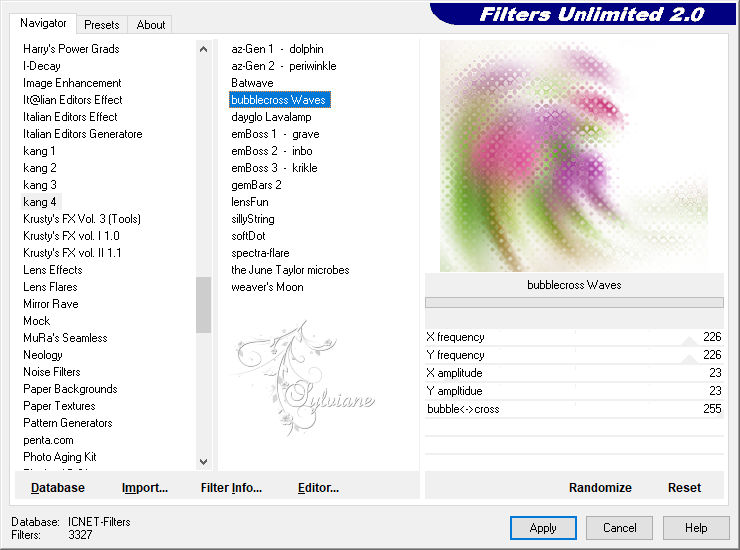The height and width of the screenshot is (550, 740).
Task: Select the I-Decay category
Action: (42, 66)
